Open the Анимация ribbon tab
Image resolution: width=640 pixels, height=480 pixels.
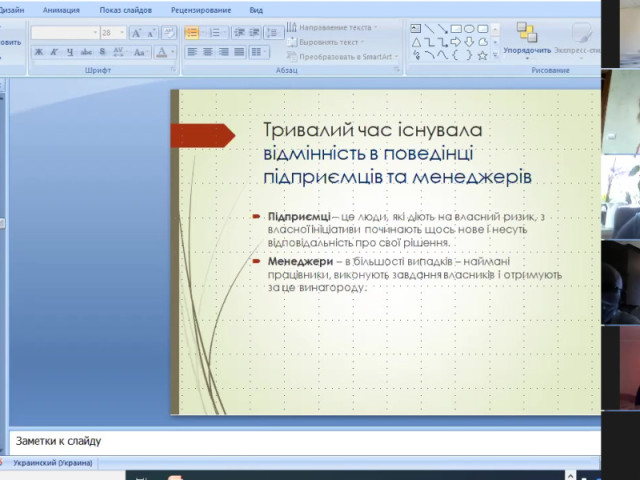[x=62, y=9]
